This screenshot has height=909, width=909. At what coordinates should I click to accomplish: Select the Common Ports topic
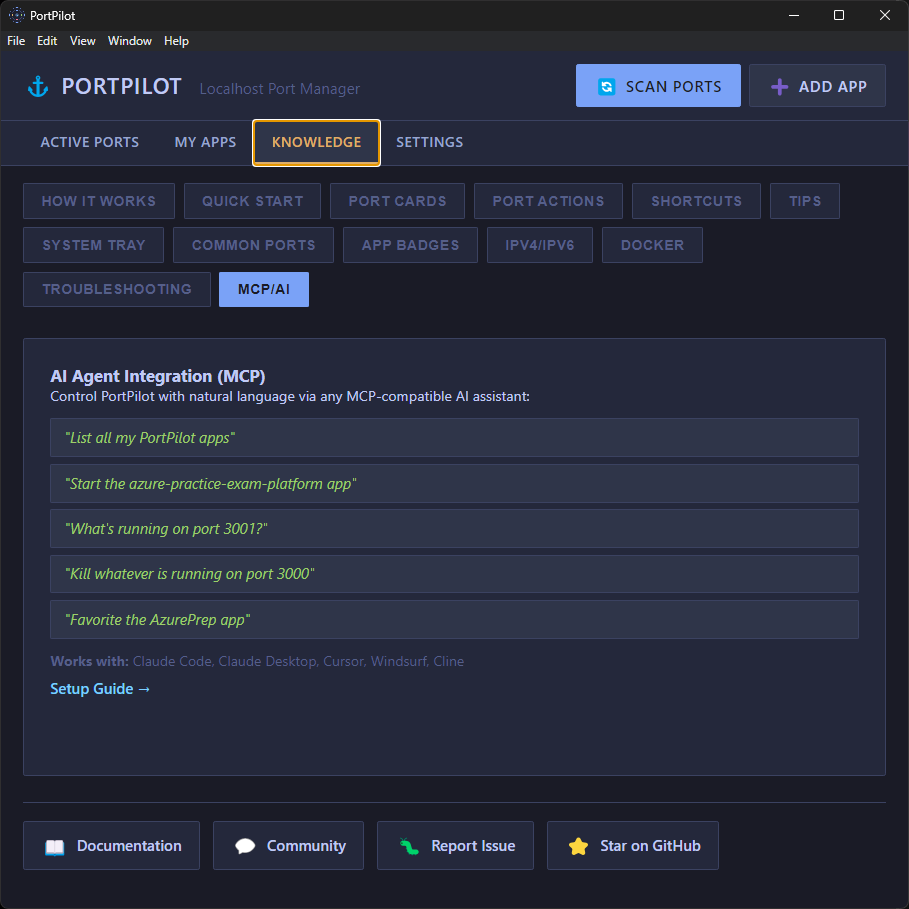[x=253, y=245]
